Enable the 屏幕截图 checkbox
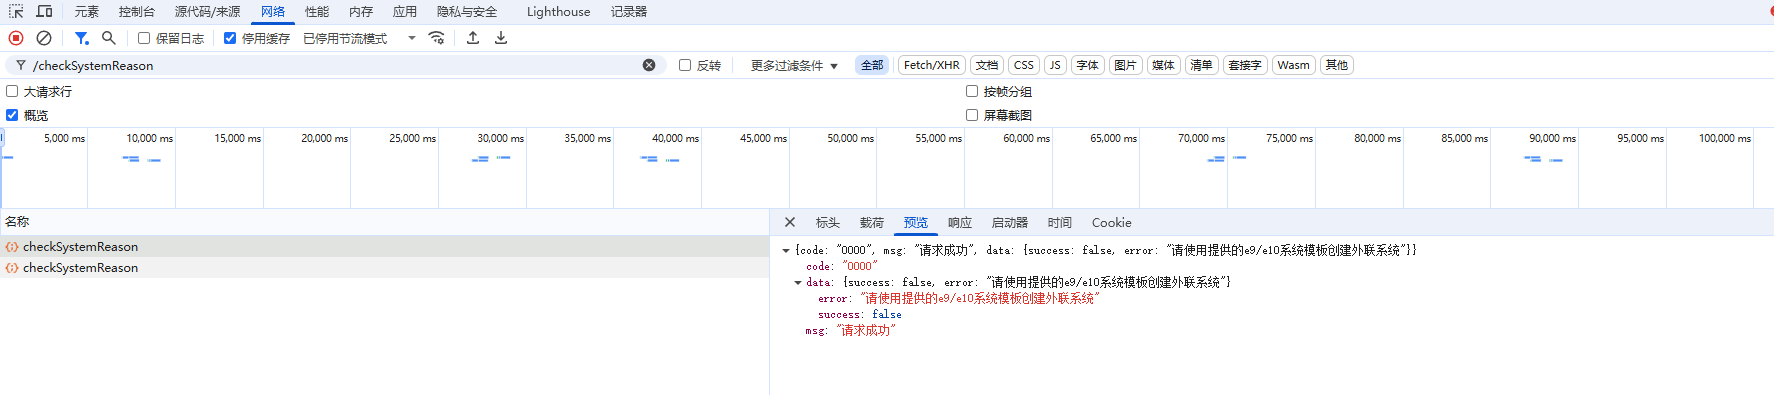The width and height of the screenshot is (1774, 395). [x=972, y=115]
